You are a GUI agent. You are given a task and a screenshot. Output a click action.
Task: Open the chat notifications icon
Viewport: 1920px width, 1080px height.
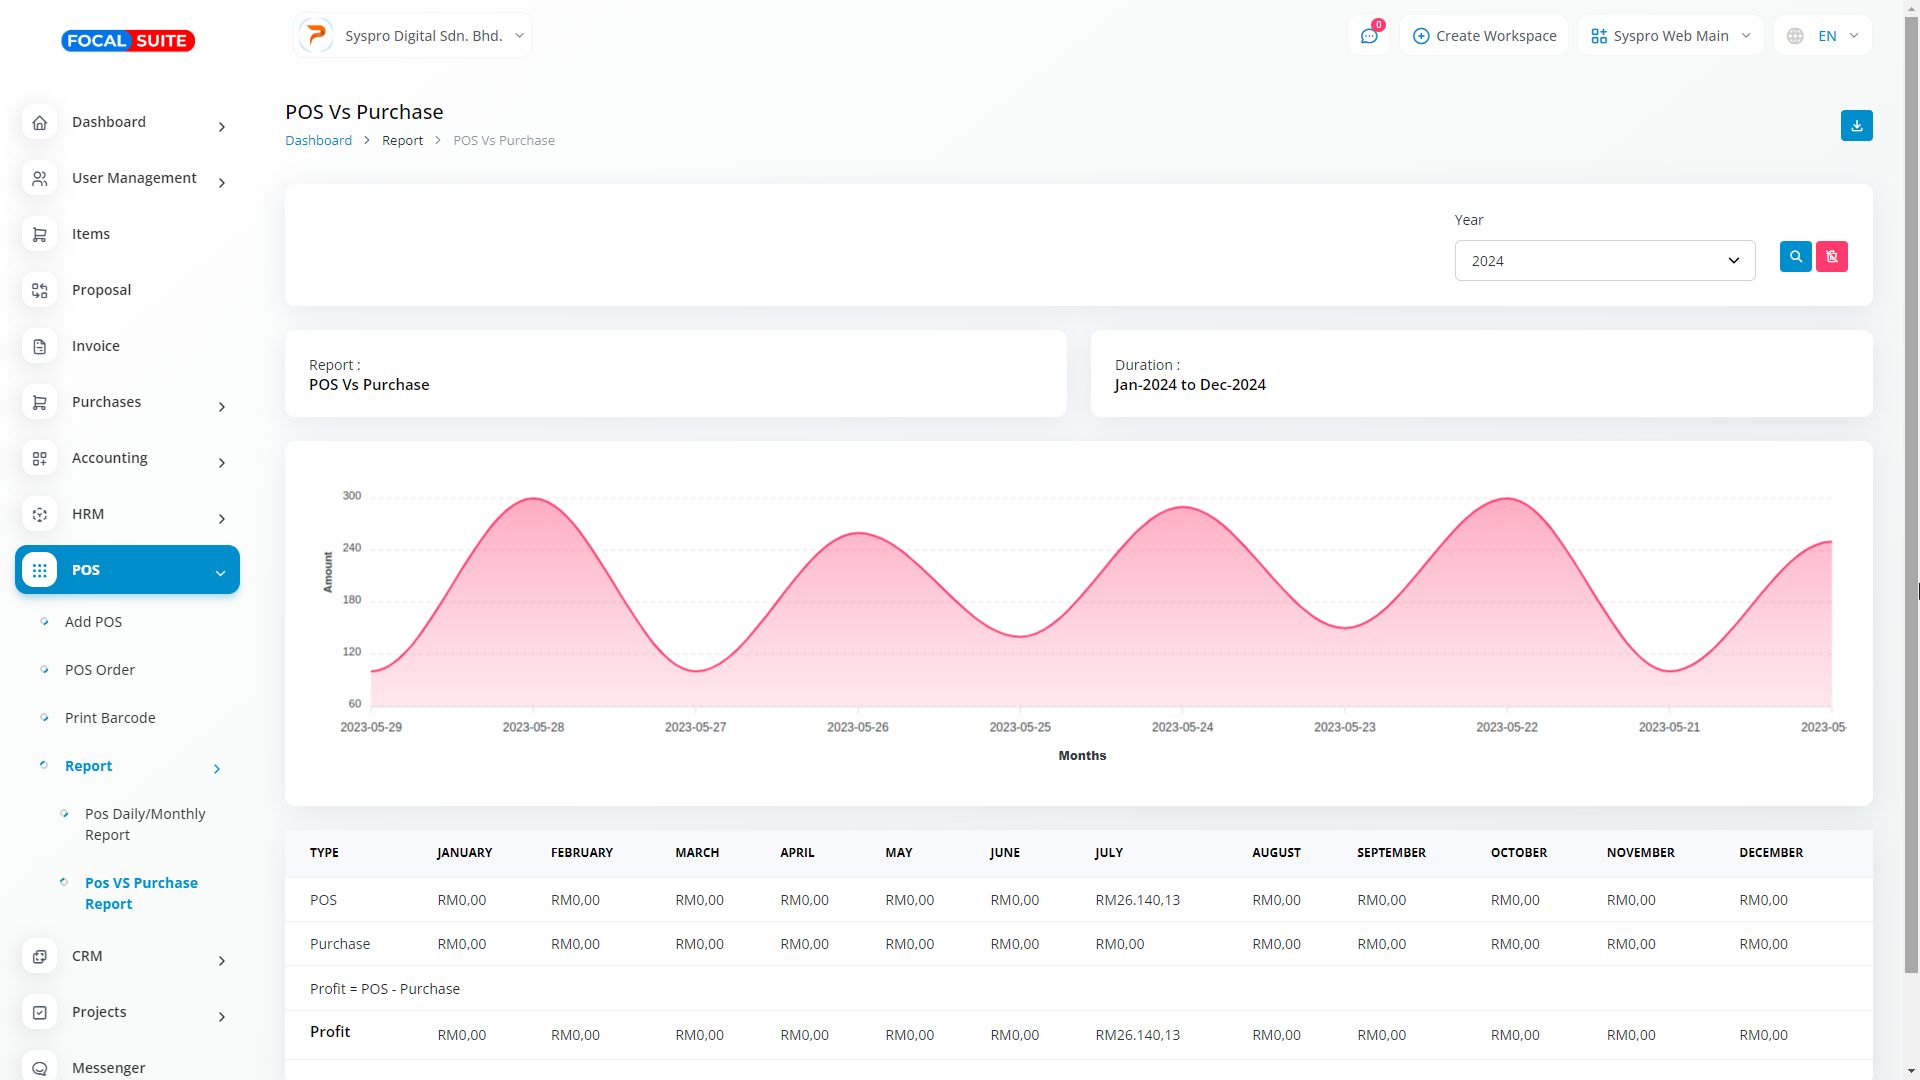[x=1368, y=36]
